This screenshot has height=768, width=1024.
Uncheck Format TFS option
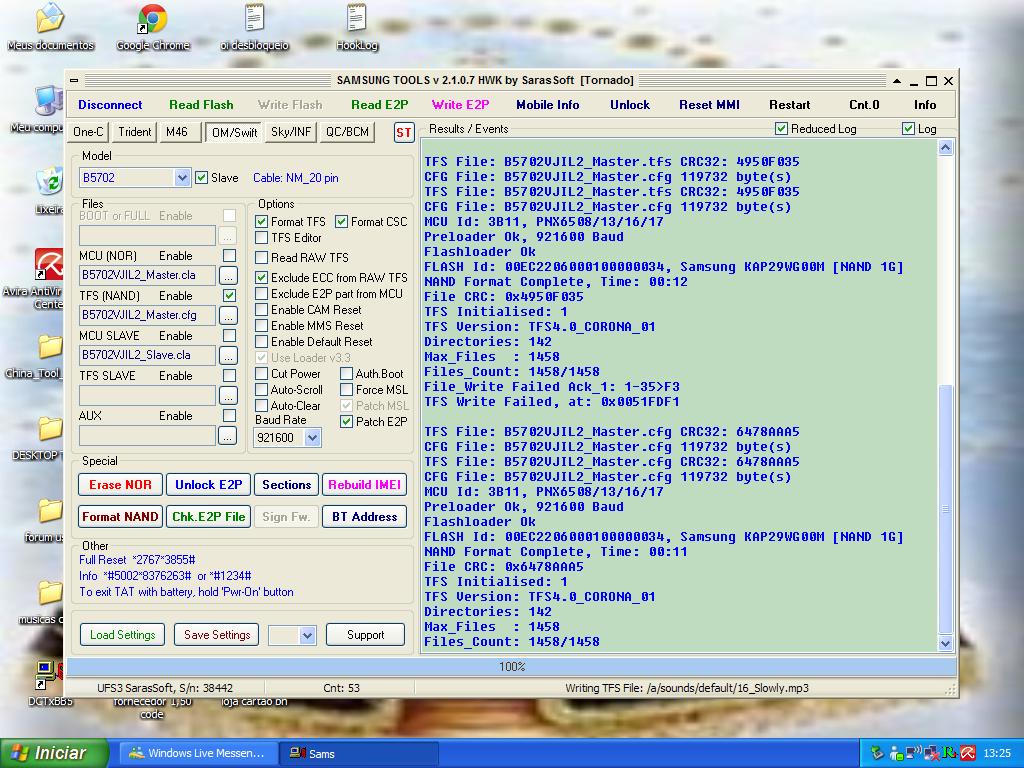(261, 222)
